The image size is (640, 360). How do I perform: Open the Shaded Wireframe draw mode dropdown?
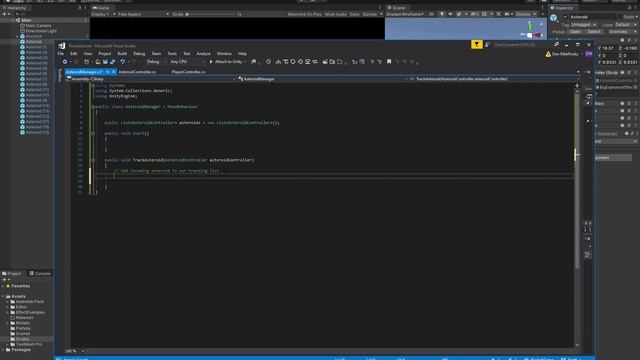pos(405,14)
